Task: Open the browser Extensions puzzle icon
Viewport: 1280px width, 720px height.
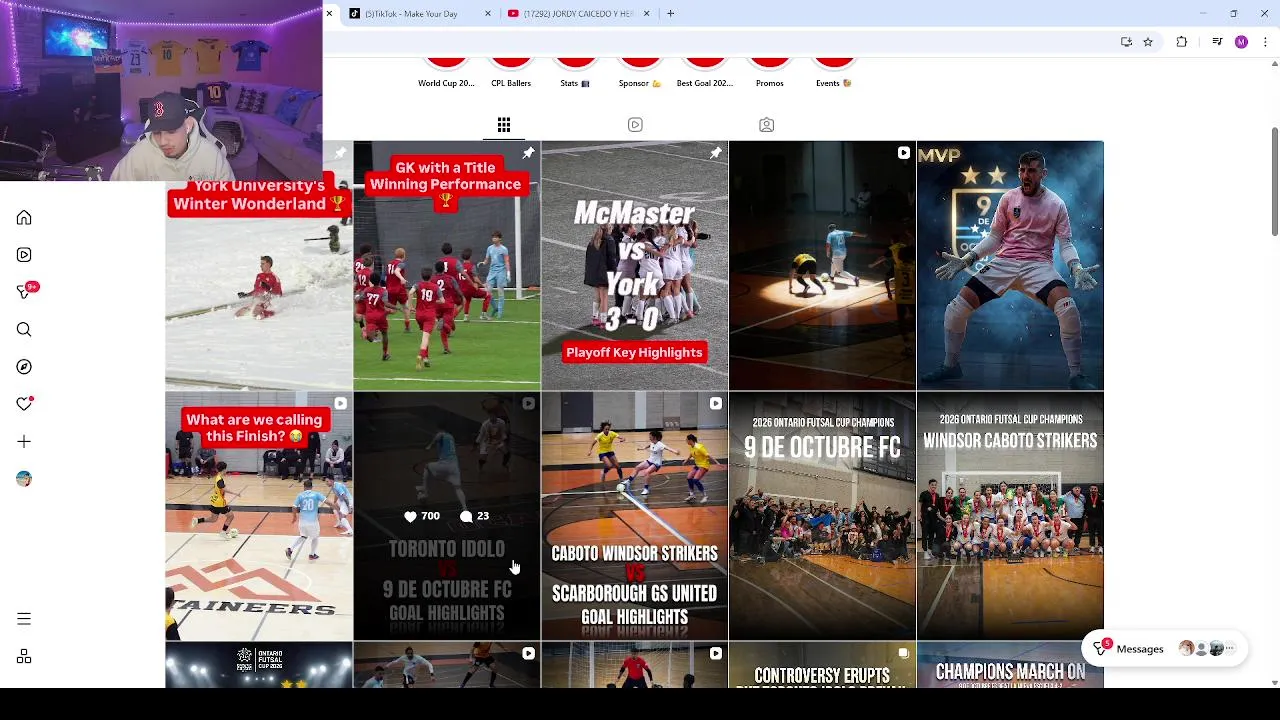Action: point(1182,42)
